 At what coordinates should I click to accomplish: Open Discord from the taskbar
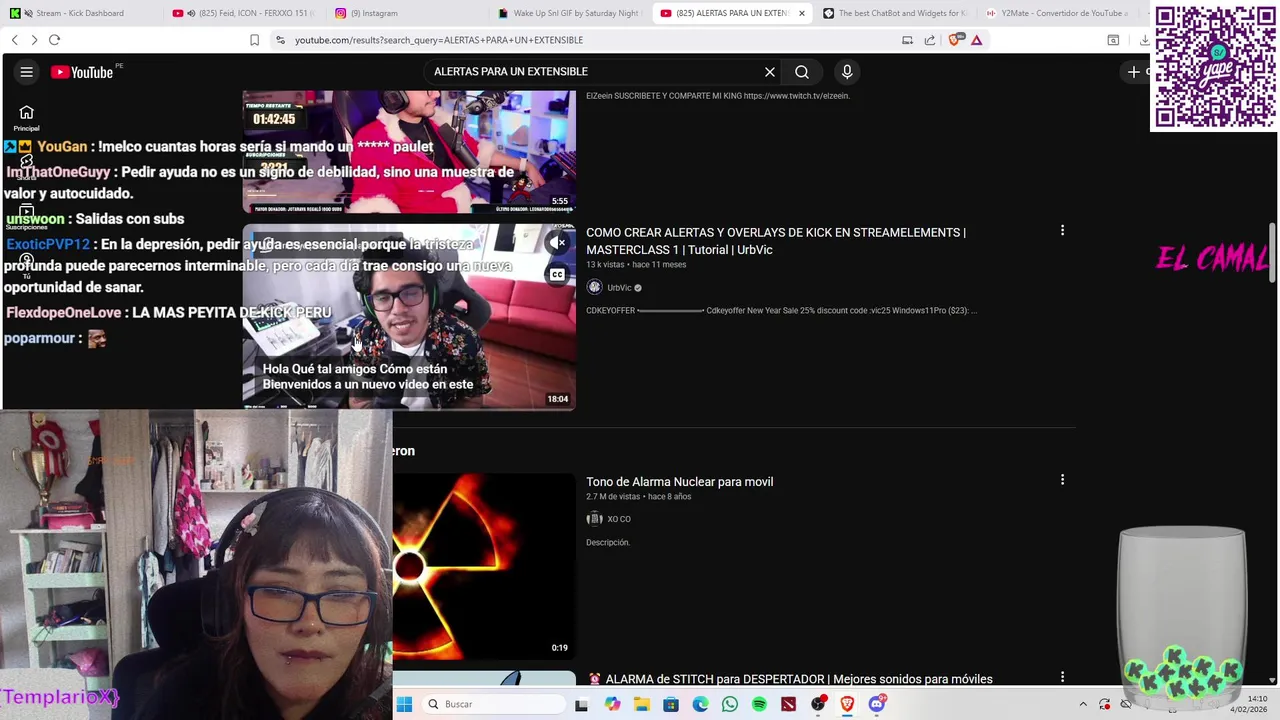(x=877, y=704)
